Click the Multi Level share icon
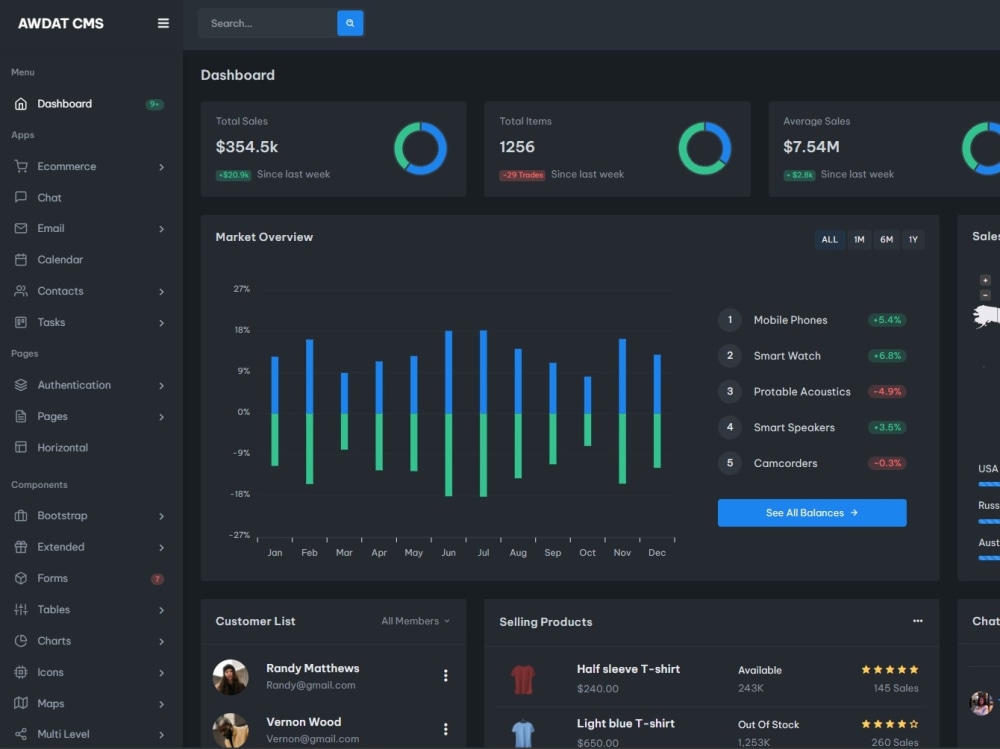This screenshot has width=1000, height=749. [x=21, y=734]
